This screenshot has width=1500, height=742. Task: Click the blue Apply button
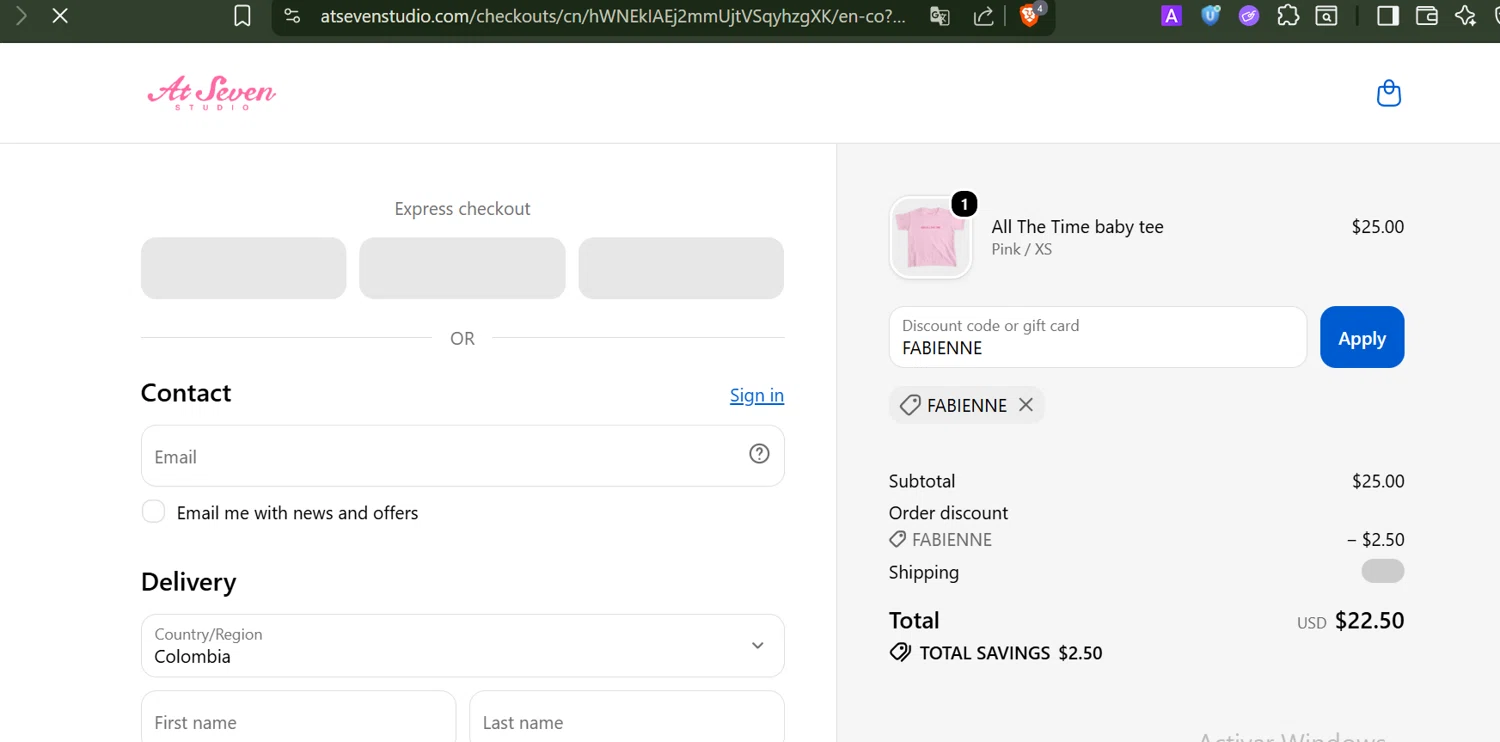point(1362,337)
